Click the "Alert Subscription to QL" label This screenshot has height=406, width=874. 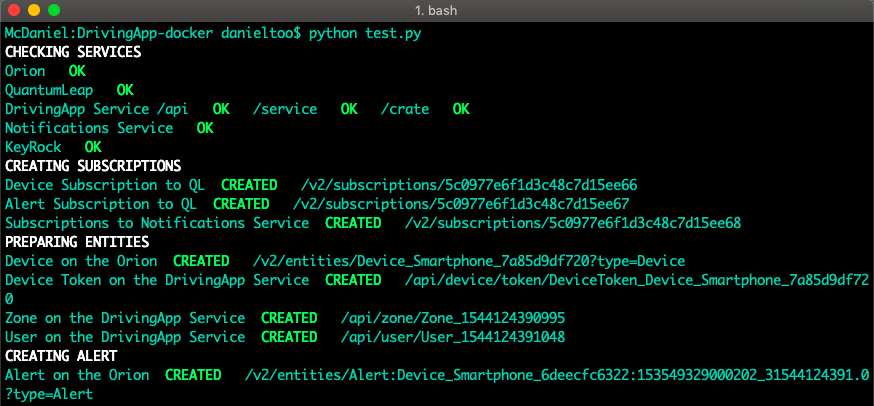101,204
